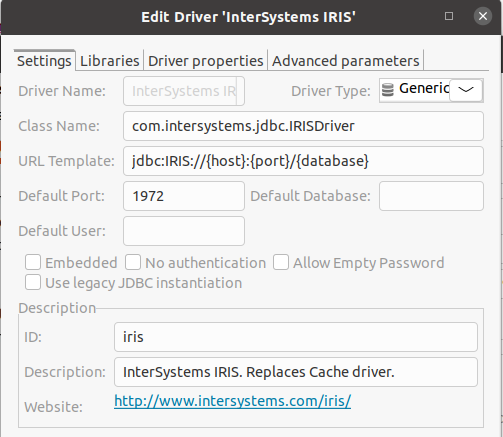Click the Default User label
The width and height of the screenshot is (503, 437).
coord(62,231)
